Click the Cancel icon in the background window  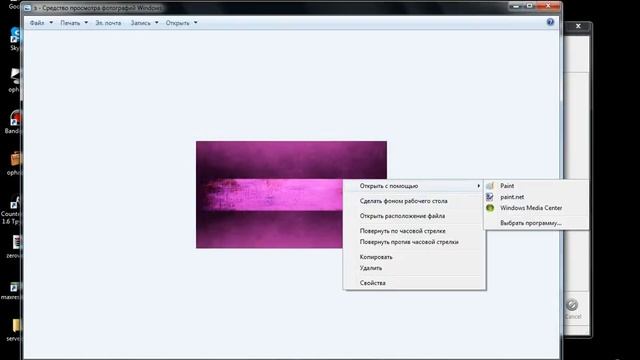[572, 305]
